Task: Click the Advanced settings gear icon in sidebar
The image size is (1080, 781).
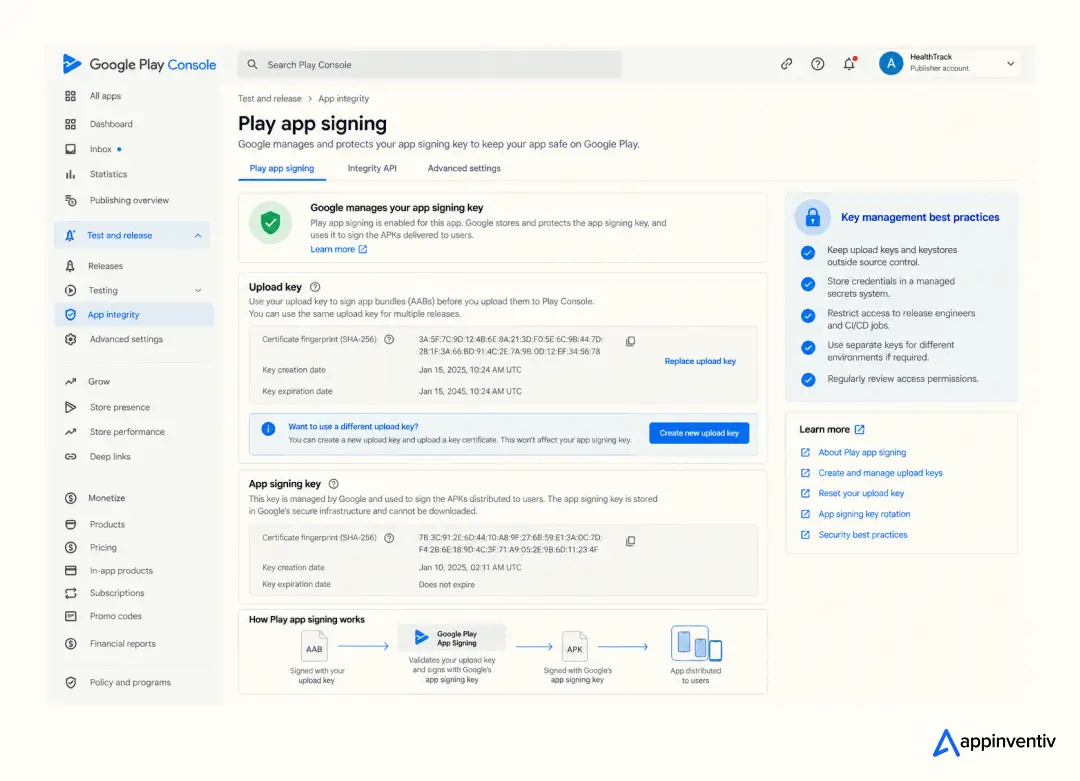Action: click(x=70, y=339)
